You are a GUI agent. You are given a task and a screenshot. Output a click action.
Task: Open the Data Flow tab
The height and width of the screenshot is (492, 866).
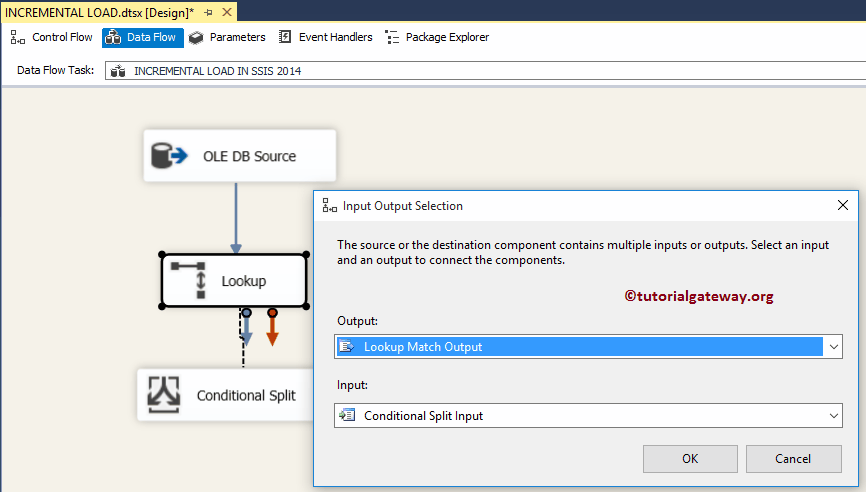coord(142,37)
